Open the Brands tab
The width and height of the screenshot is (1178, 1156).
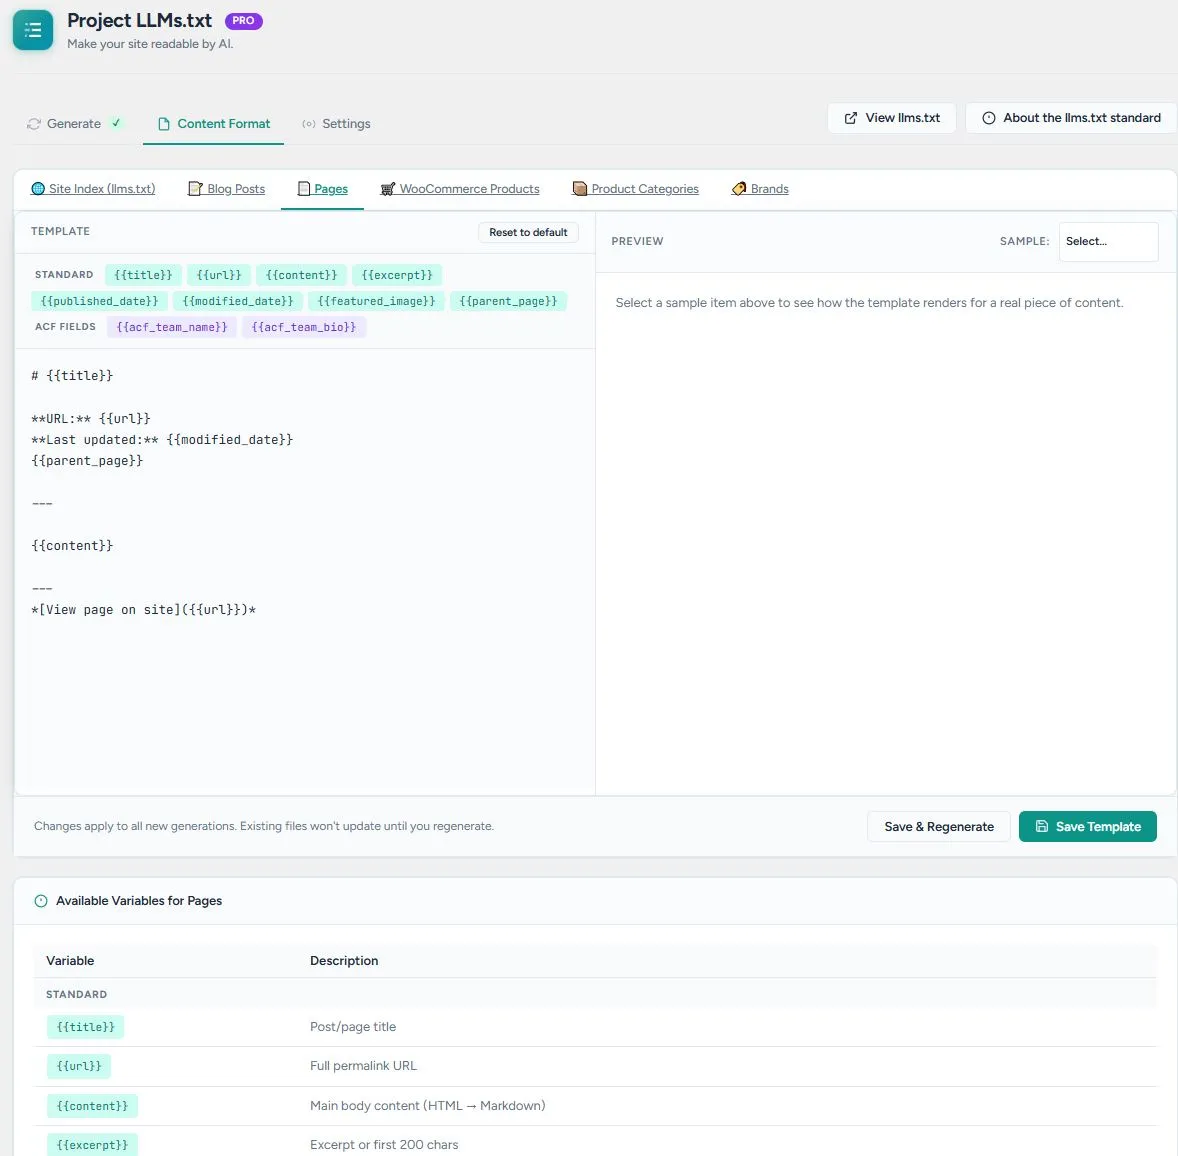(760, 189)
